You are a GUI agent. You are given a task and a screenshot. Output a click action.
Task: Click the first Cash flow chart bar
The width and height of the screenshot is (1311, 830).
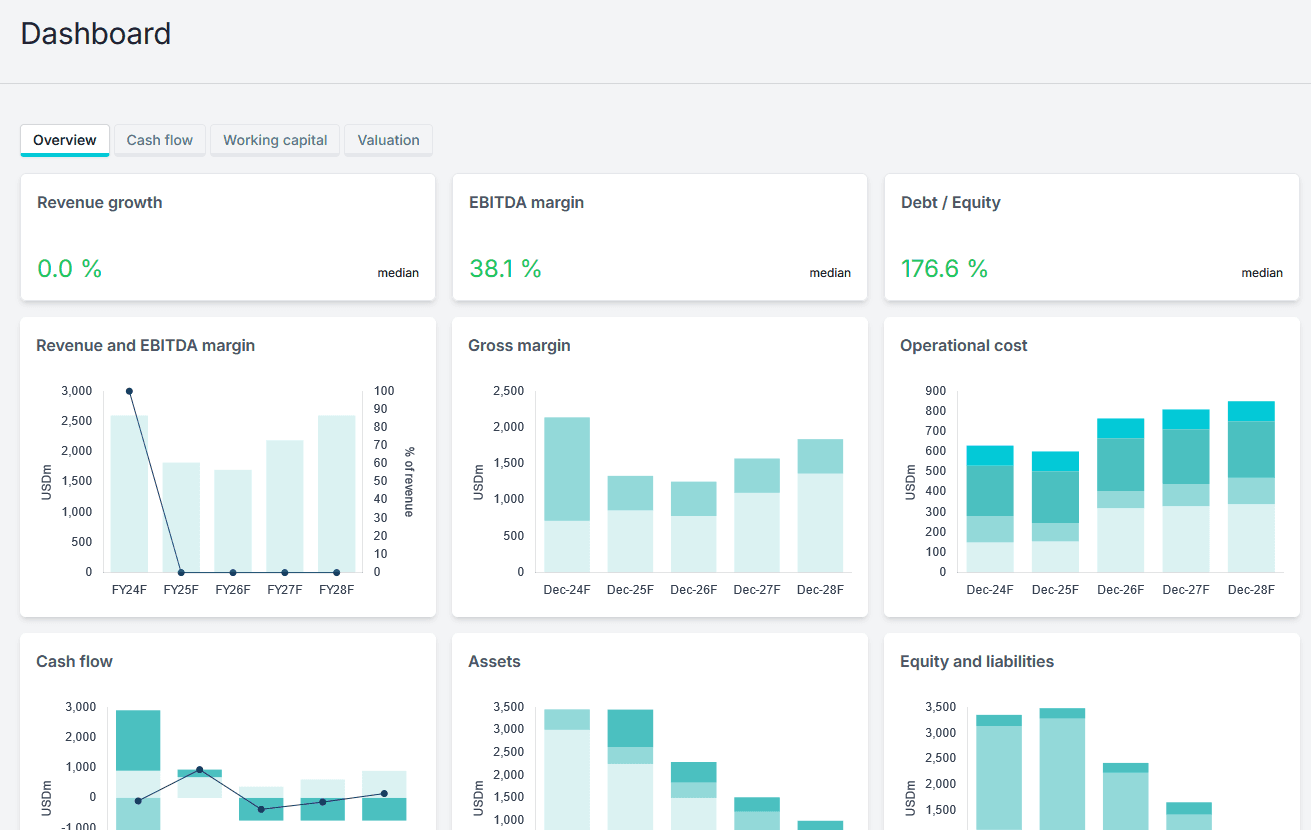[x=138, y=770]
